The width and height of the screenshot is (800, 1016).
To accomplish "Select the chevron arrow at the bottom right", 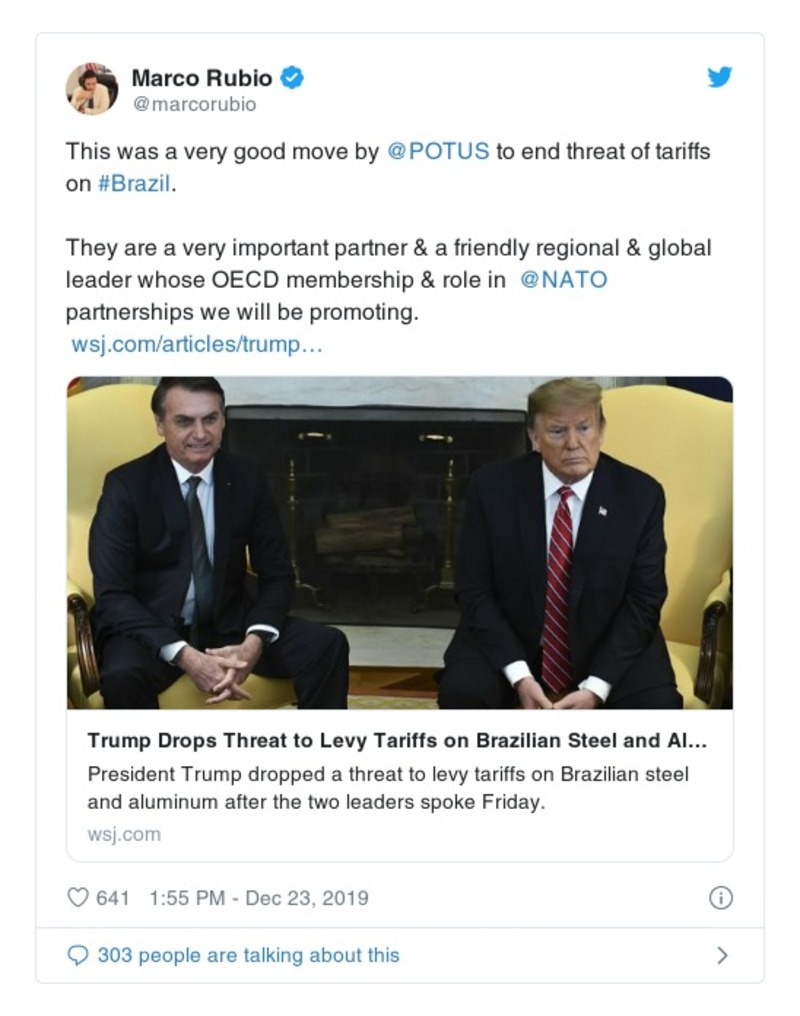I will click(x=722, y=955).
